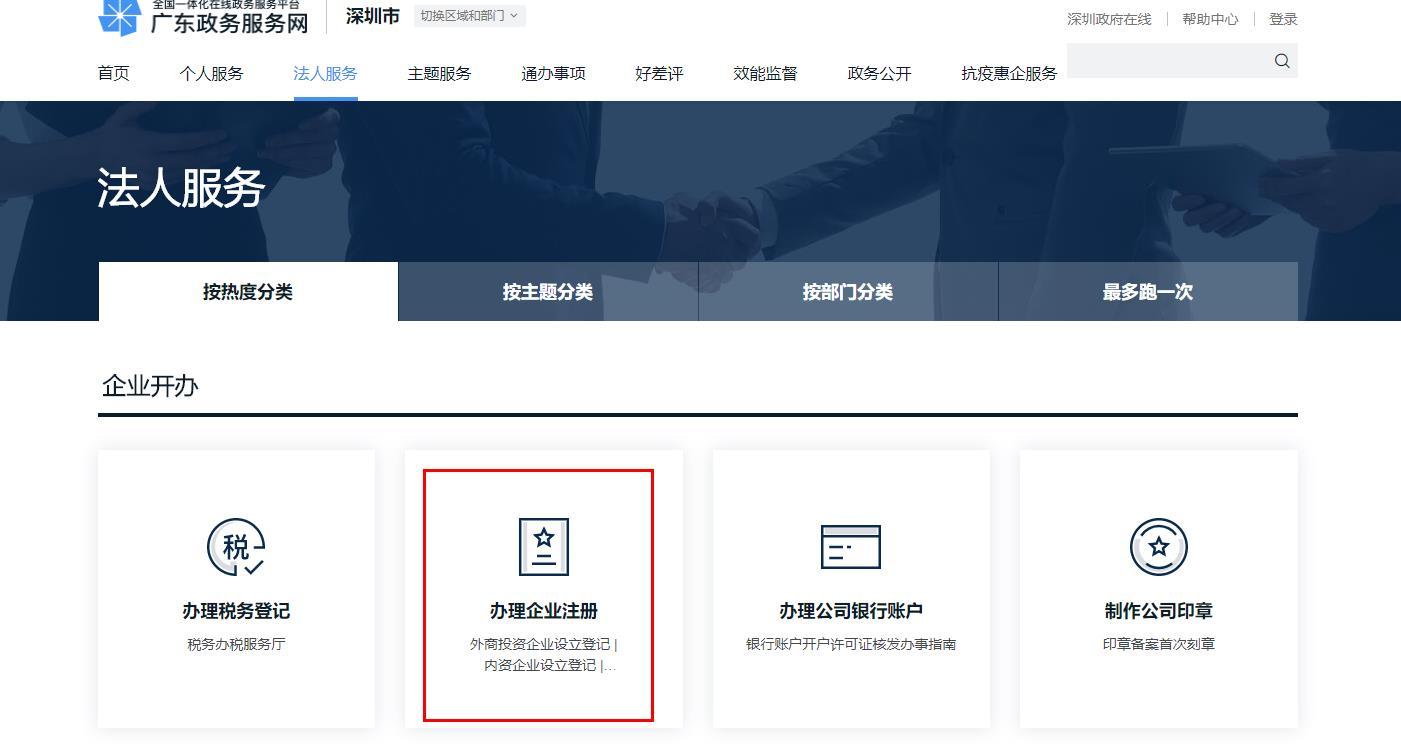Select 法人服务 in the navigation bar

pos(325,73)
